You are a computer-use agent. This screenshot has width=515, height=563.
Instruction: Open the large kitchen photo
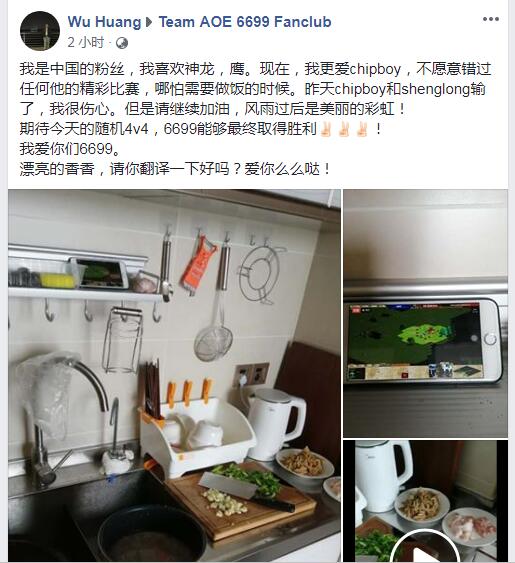point(174,376)
